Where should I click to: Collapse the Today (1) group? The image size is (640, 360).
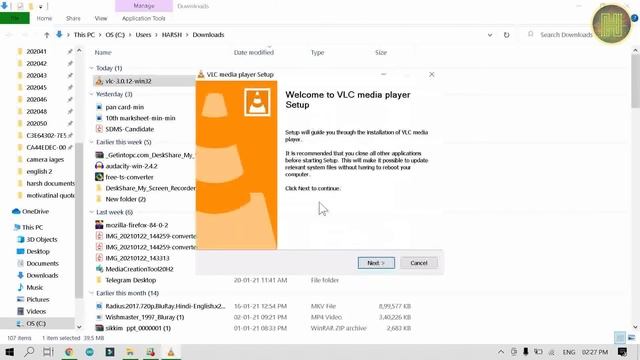tap(91, 68)
